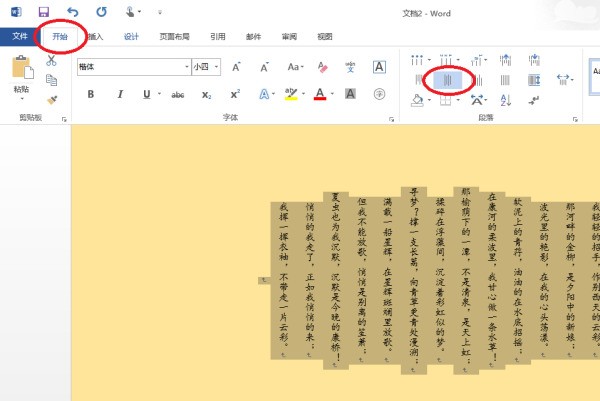The width and height of the screenshot is (600, 401).
Task: Toggle strikethrough abc formatting
Action: 177,94
